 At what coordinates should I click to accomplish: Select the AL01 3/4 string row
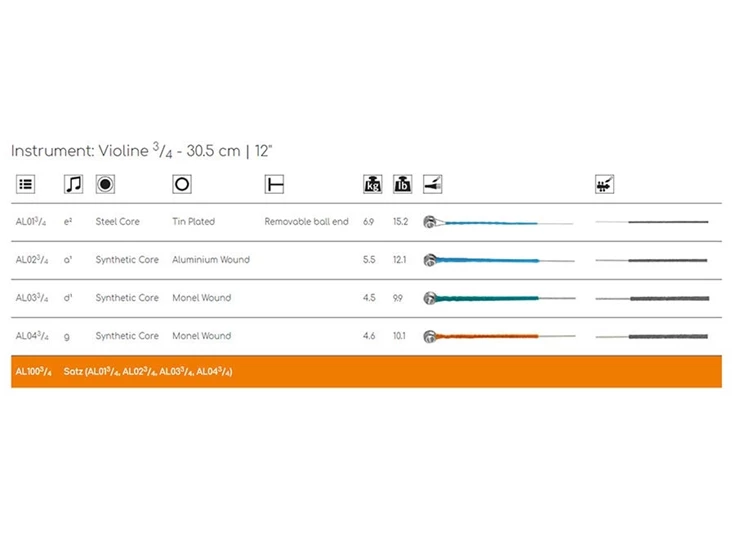coord(31,222)
